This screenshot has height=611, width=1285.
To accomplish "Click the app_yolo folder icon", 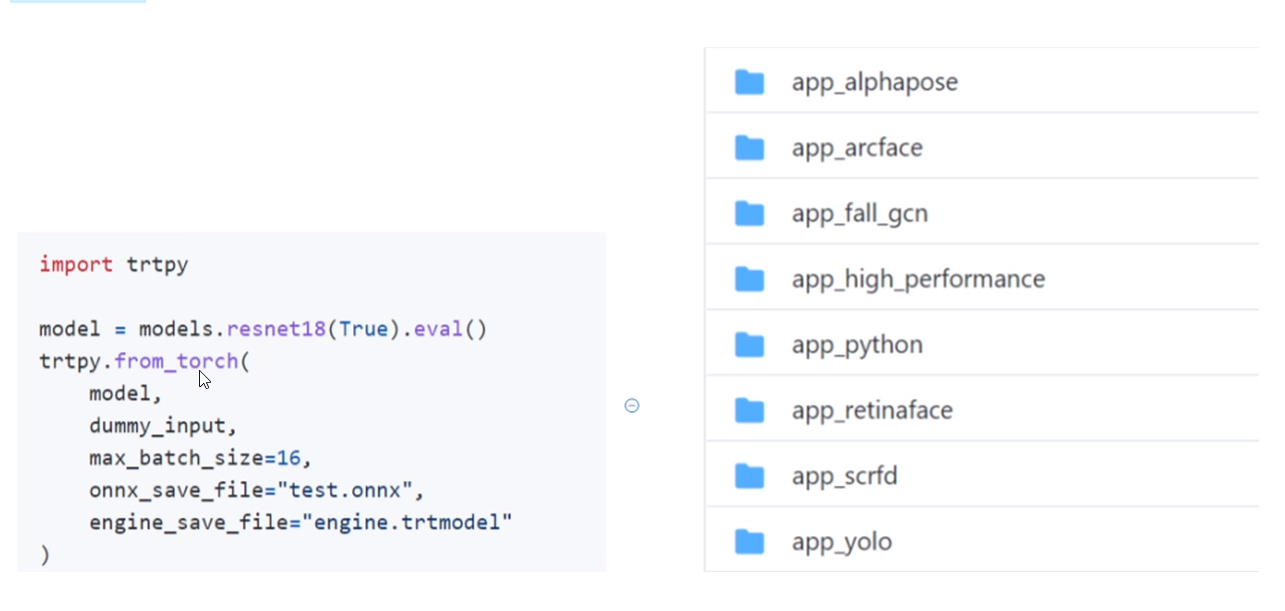I will point(749,542).
